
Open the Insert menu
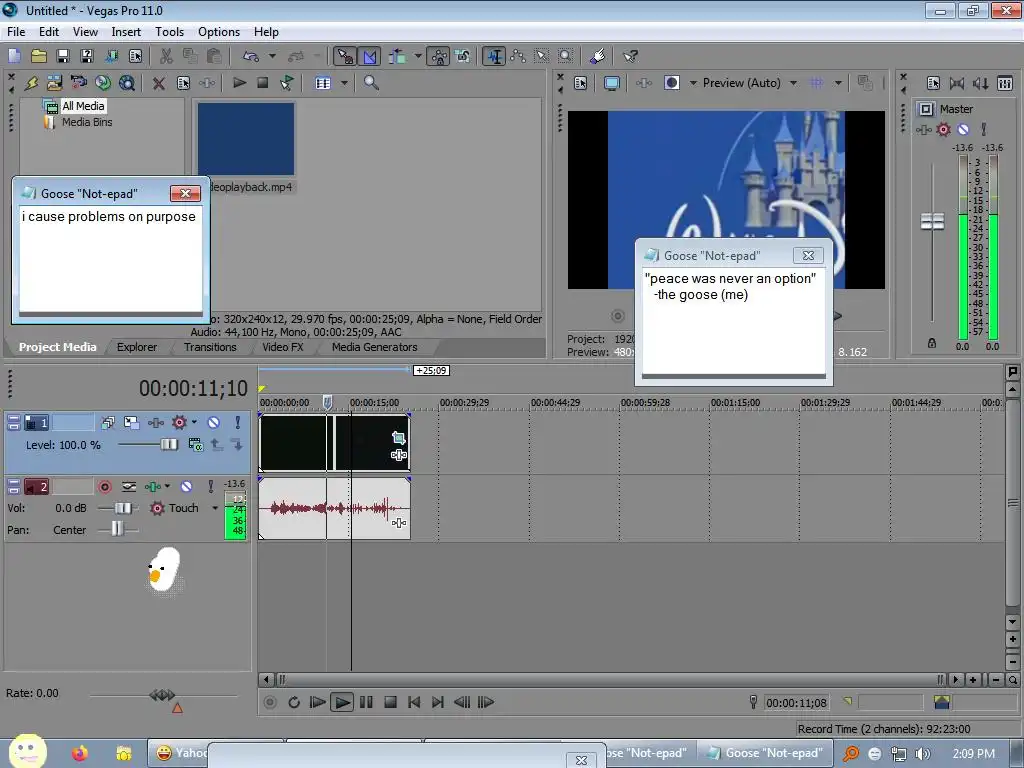point(126,31)
